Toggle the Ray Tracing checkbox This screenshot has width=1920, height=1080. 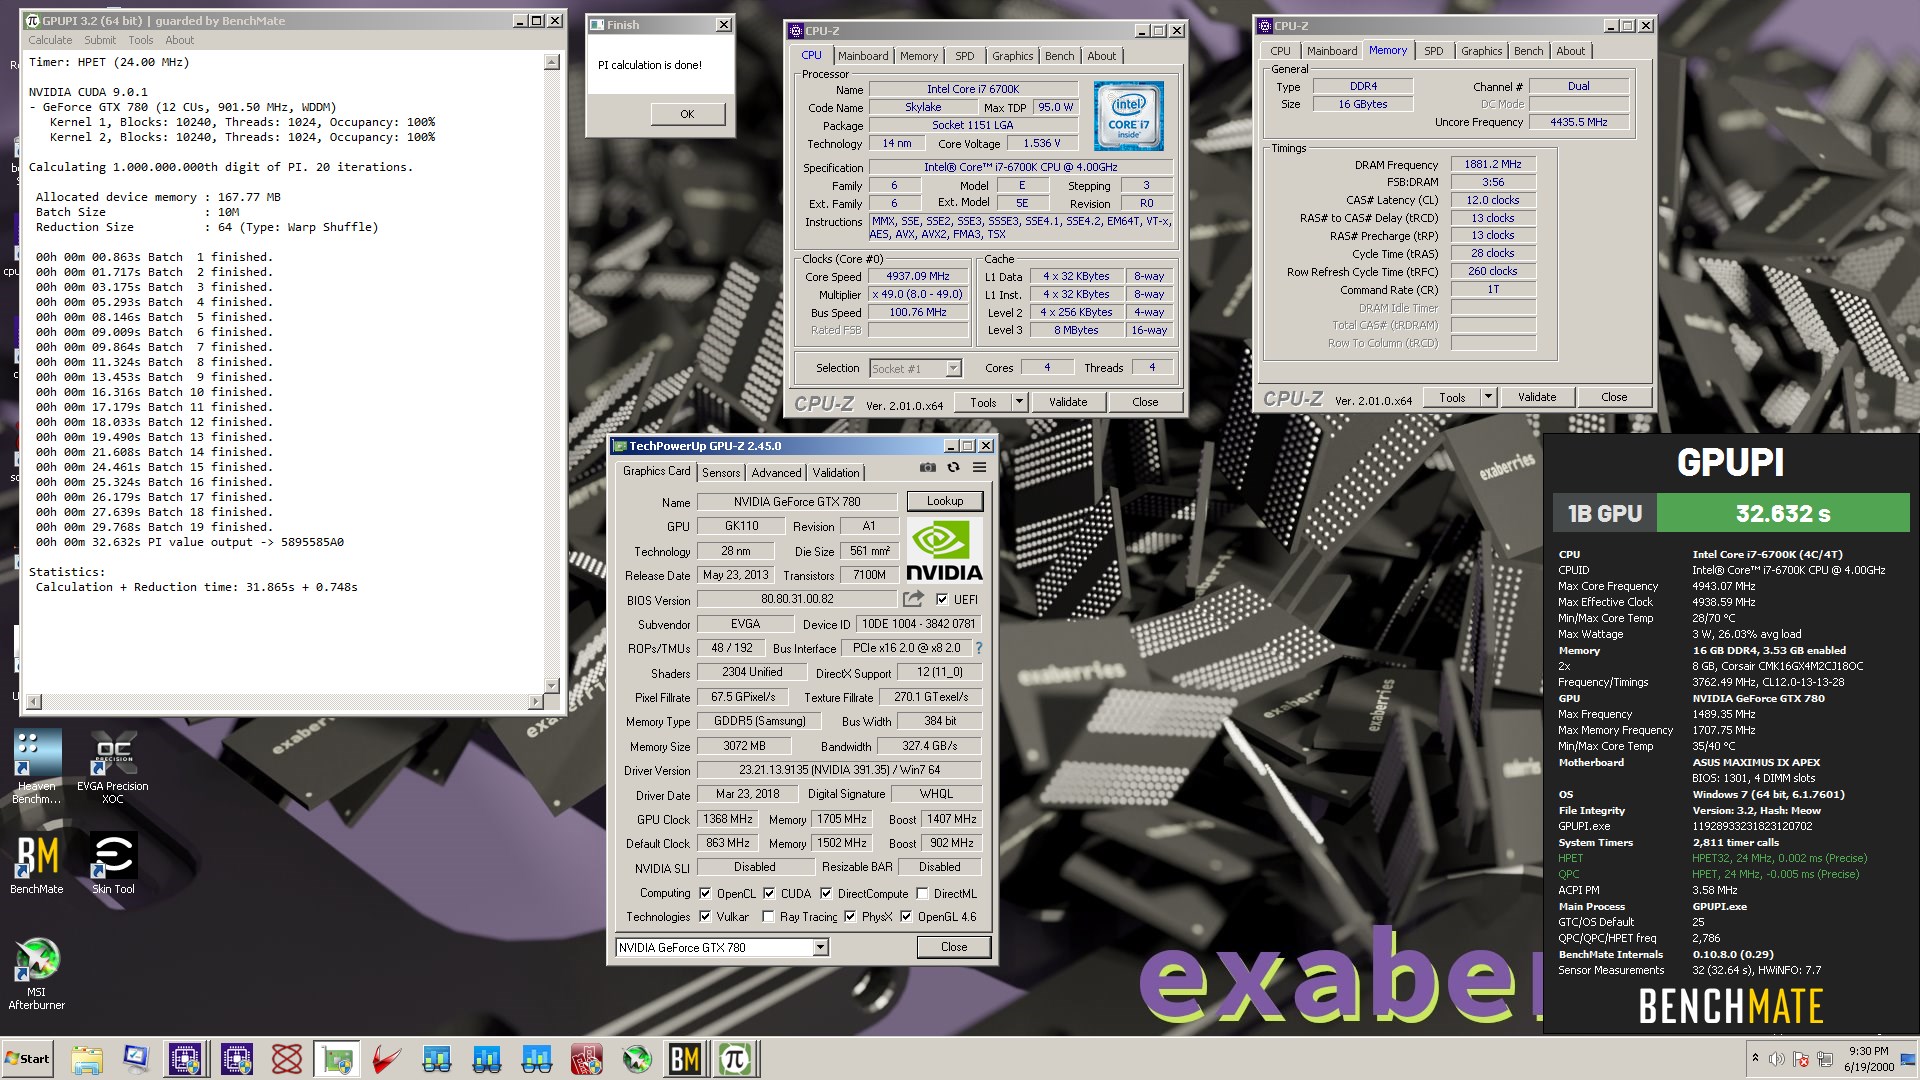[768, 917]
